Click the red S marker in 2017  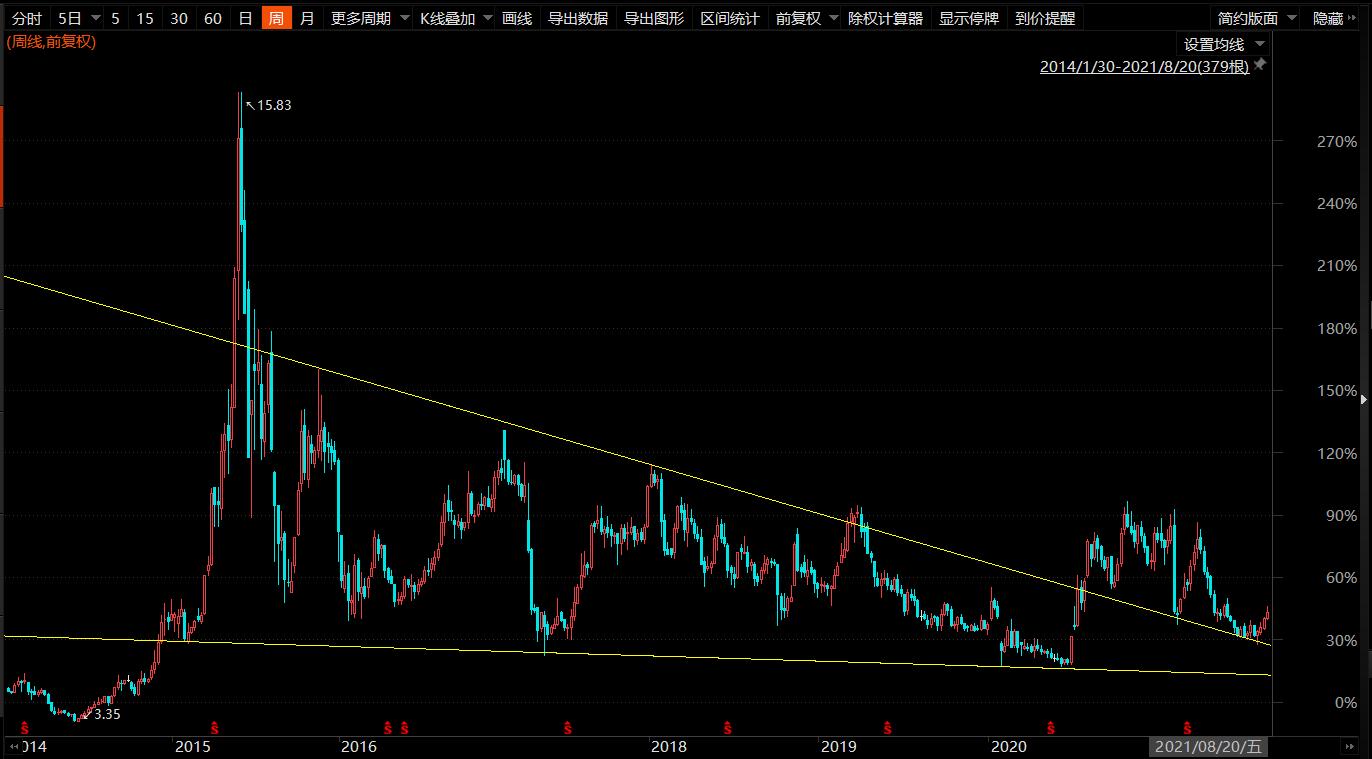[567, 726]
